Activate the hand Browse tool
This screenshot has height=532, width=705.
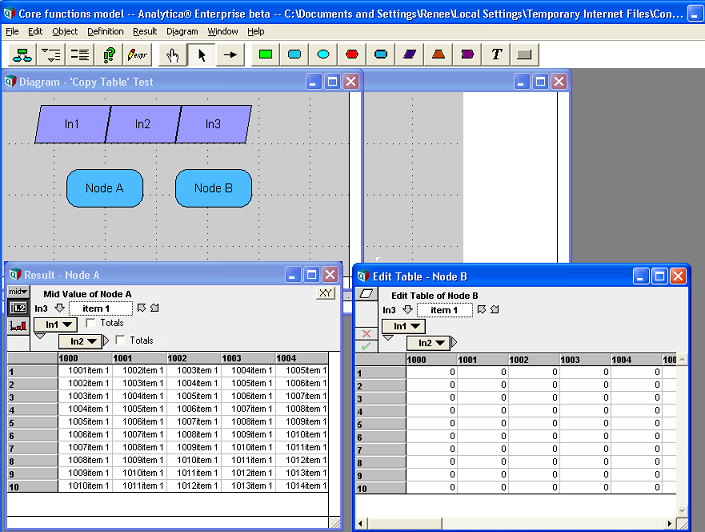click(x=173, y=55)
